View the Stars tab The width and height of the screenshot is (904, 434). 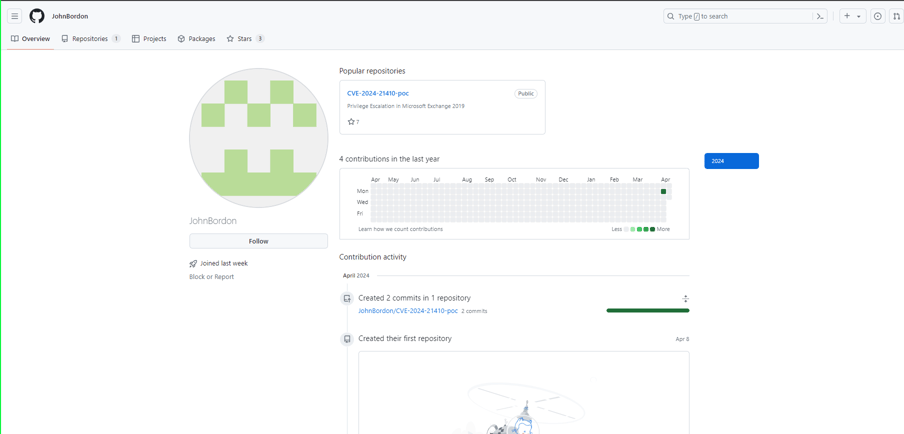245,39
